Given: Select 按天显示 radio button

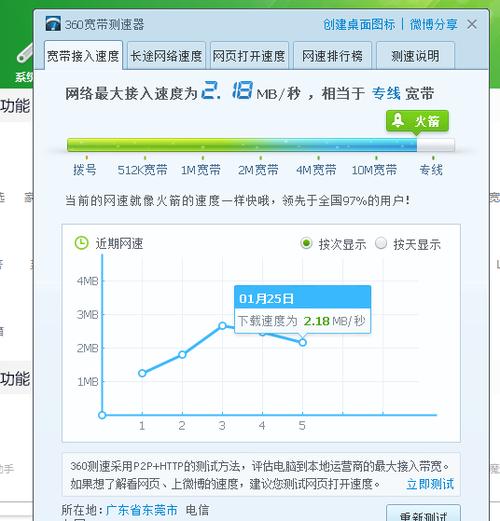Looking at the screenshot, I should click(381, 243).
